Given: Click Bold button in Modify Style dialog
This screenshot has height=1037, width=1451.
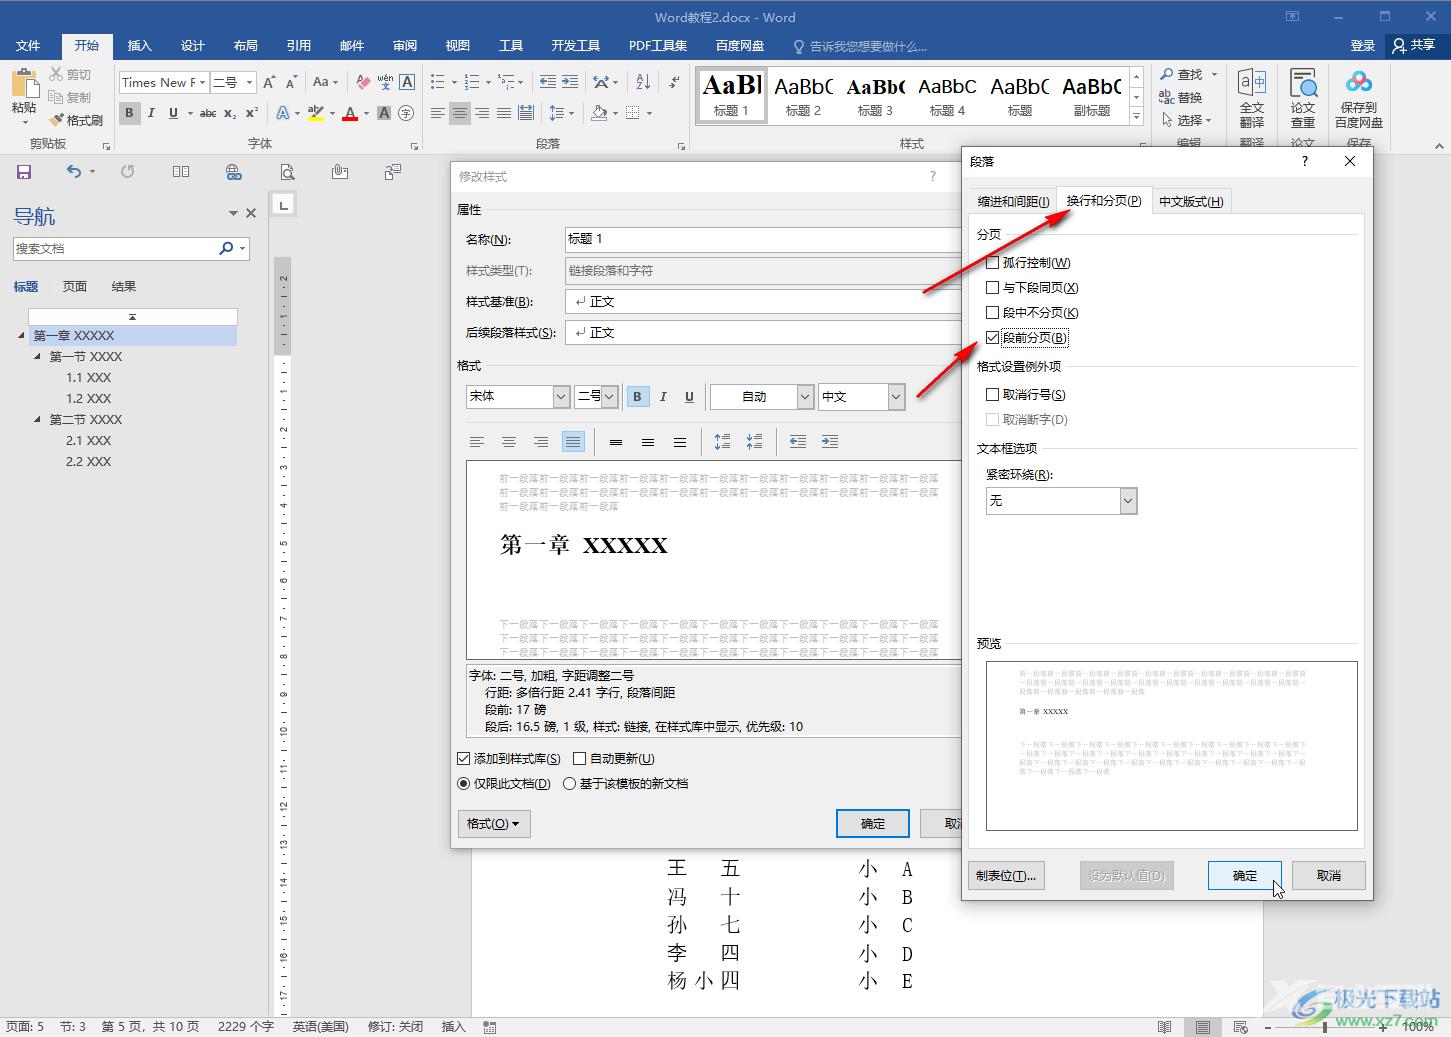Looking at the screenshot, I should pyautogui.click(x=637, y=397).
